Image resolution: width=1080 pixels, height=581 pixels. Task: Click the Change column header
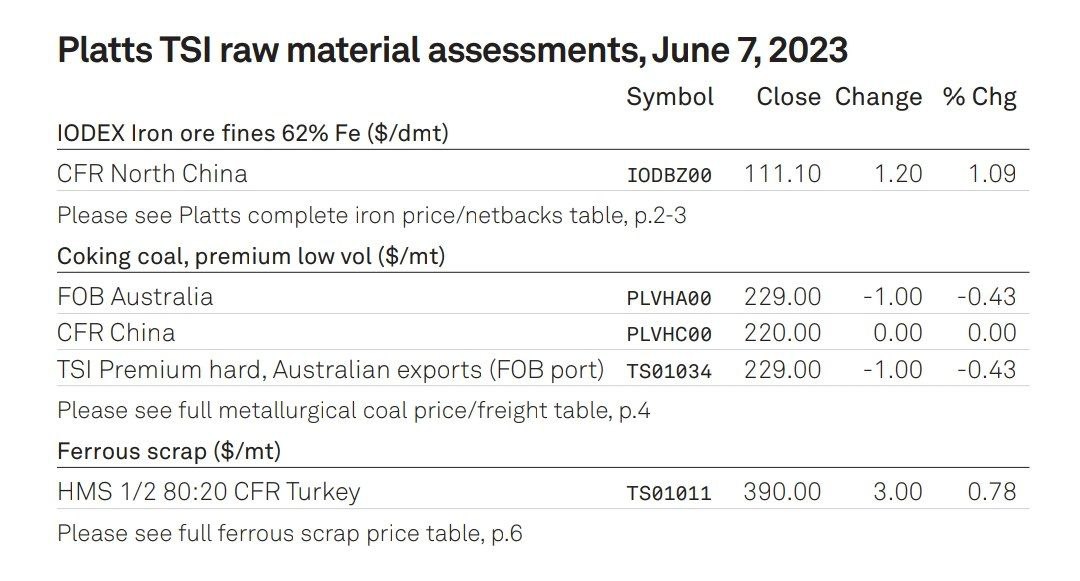(x=878, y=97)
